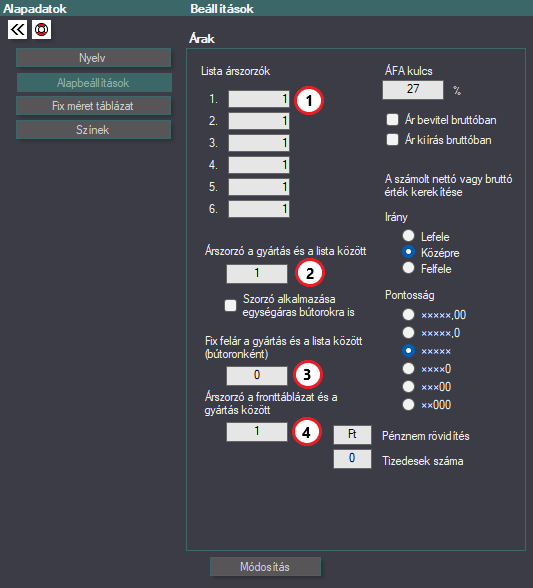This screenshot has width=533, height=588.
Task: Open Fix méret táblázat section
Action: click(93, 106)
